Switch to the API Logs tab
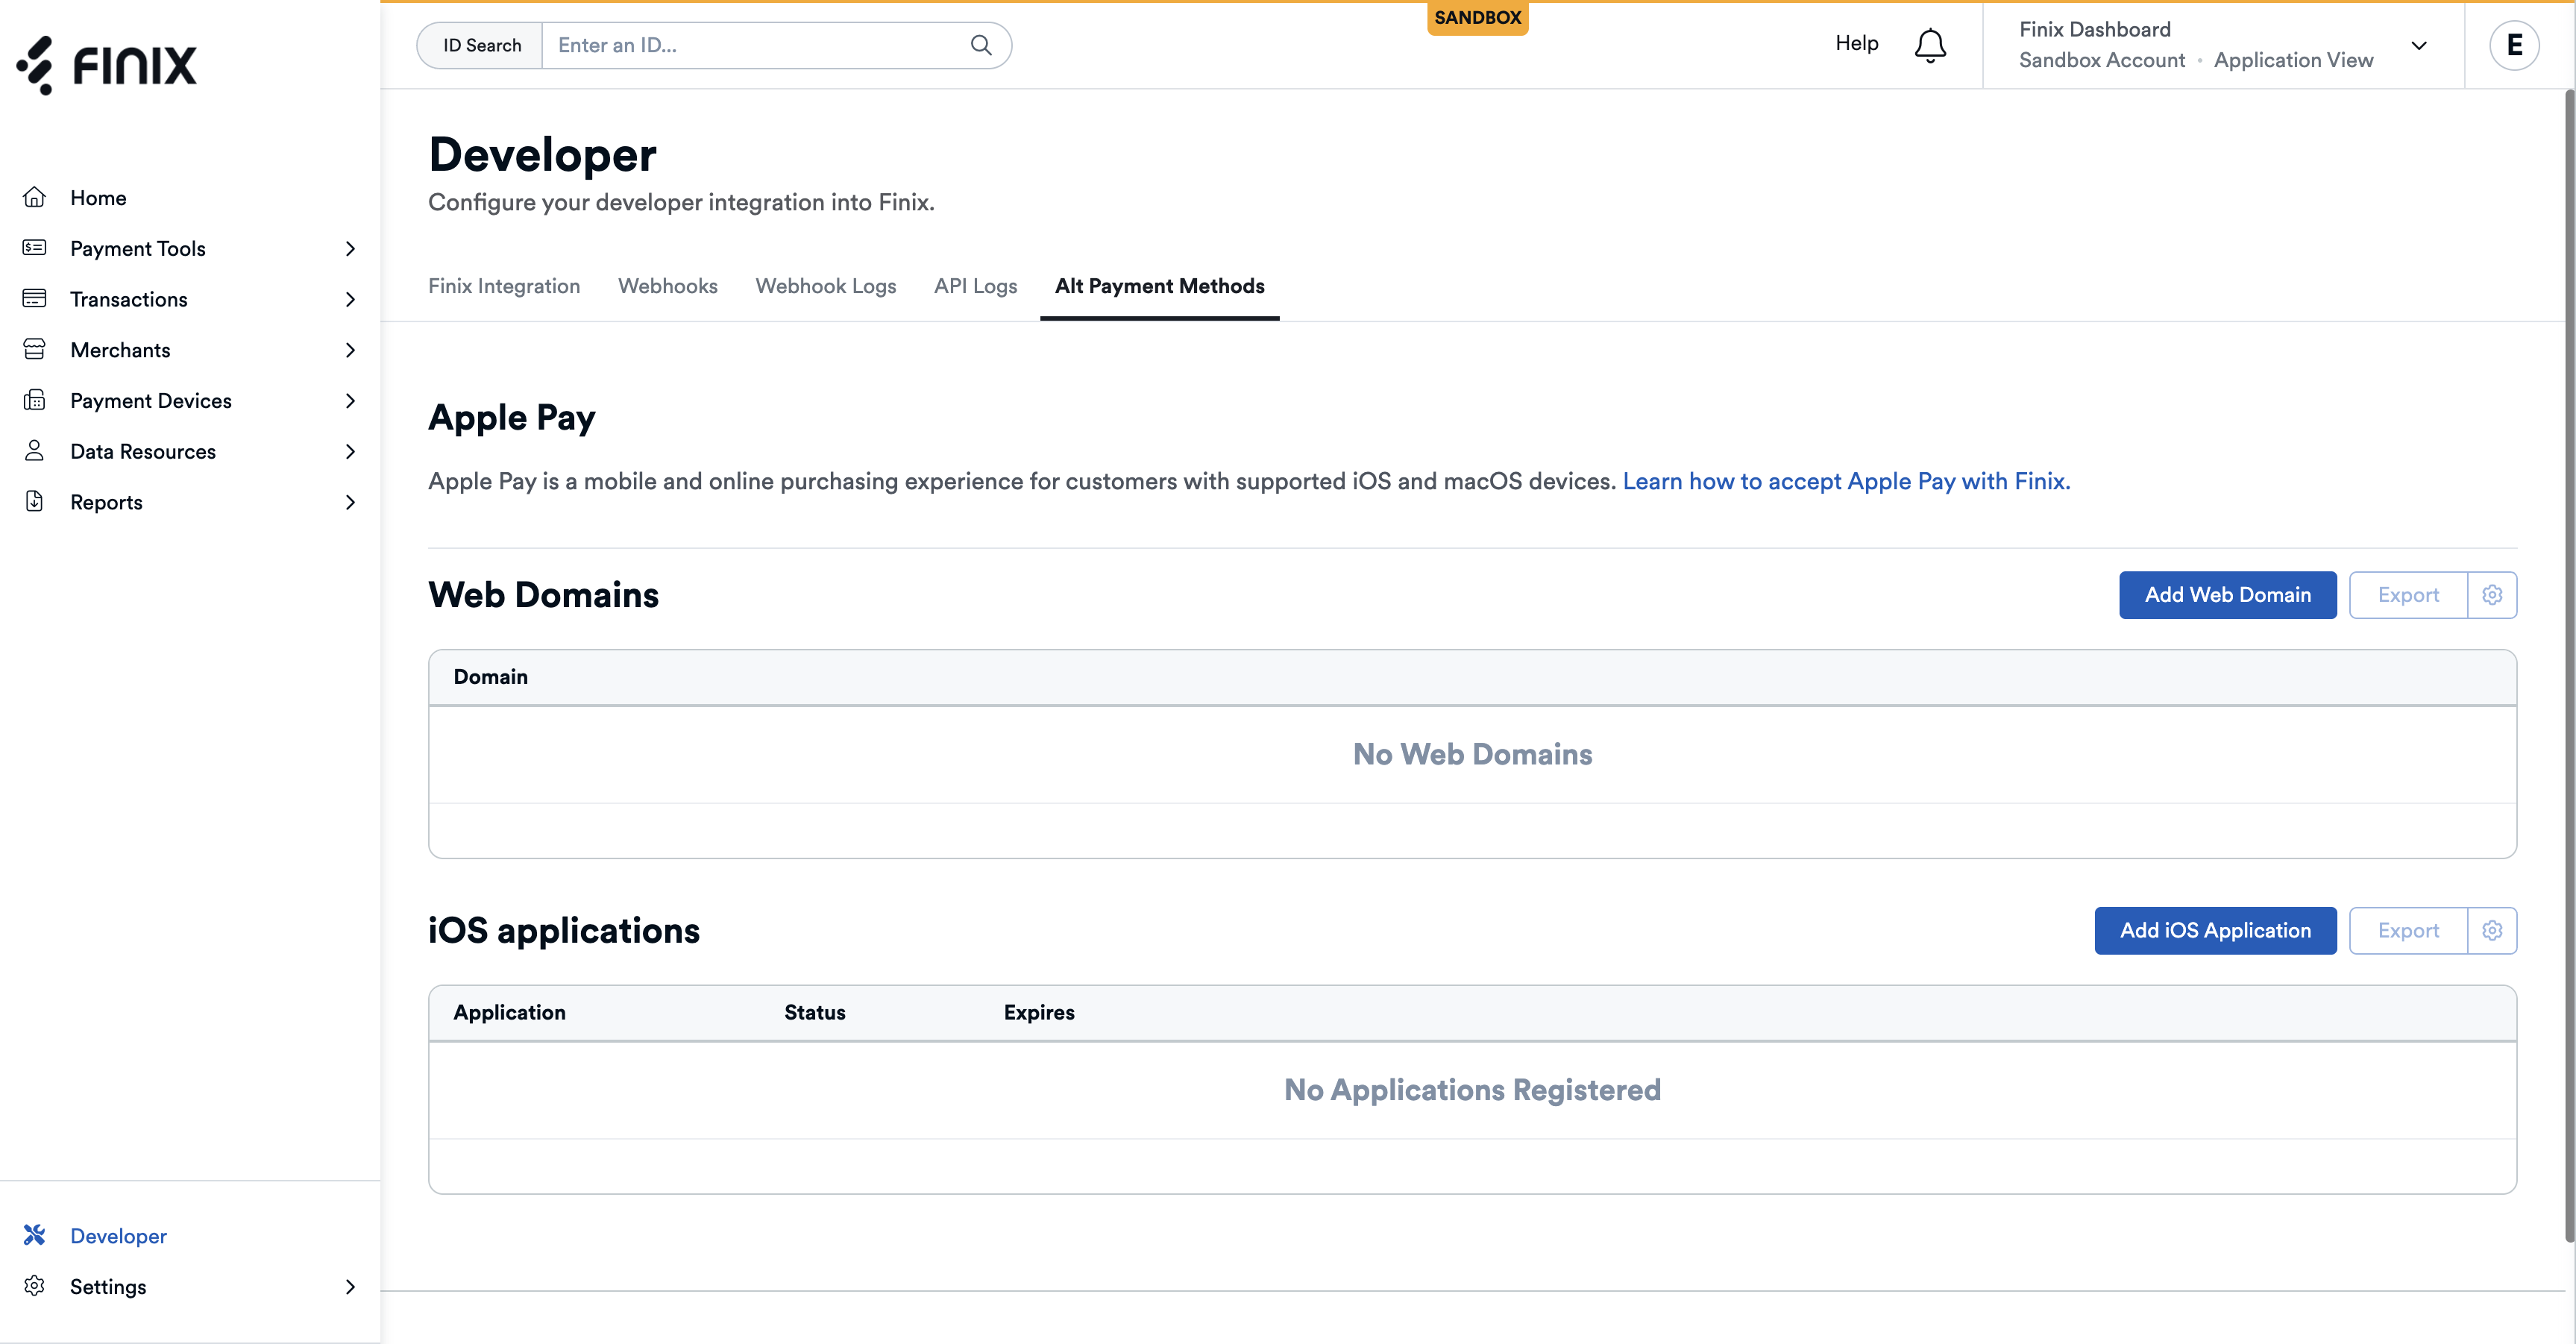 point(975,286)
